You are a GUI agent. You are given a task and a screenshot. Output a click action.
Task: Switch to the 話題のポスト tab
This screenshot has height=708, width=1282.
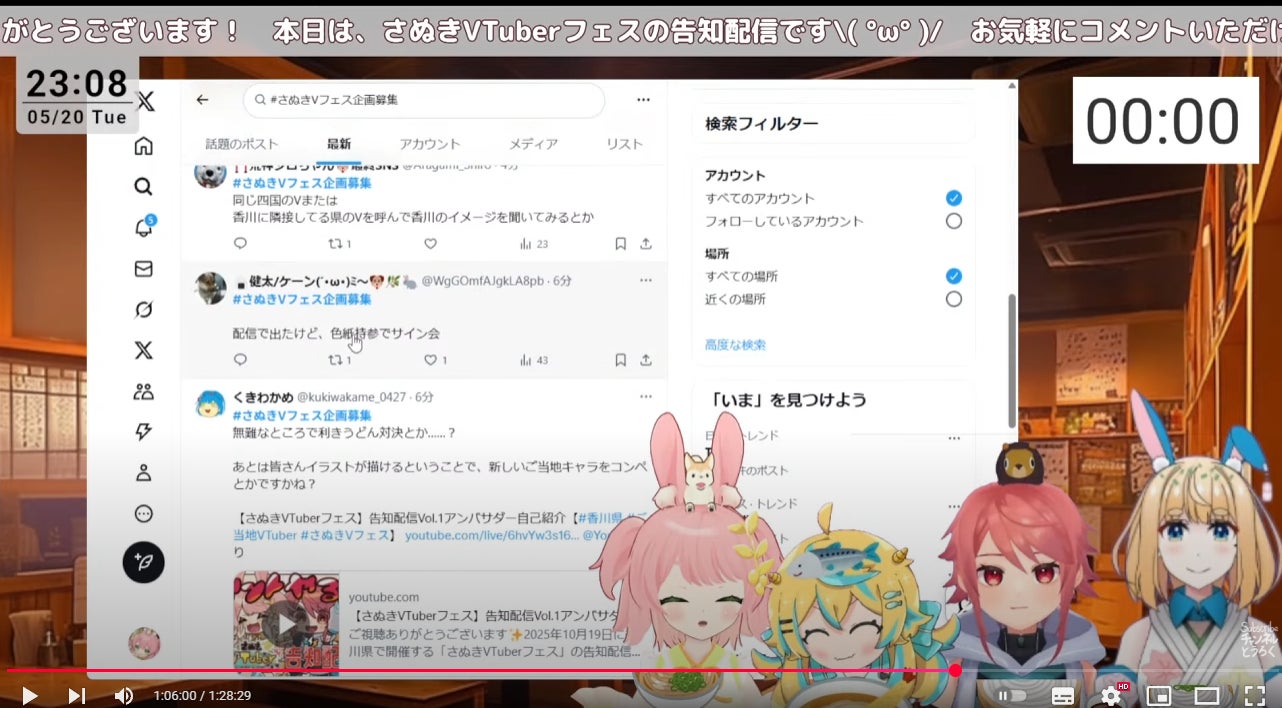[241, 144]
